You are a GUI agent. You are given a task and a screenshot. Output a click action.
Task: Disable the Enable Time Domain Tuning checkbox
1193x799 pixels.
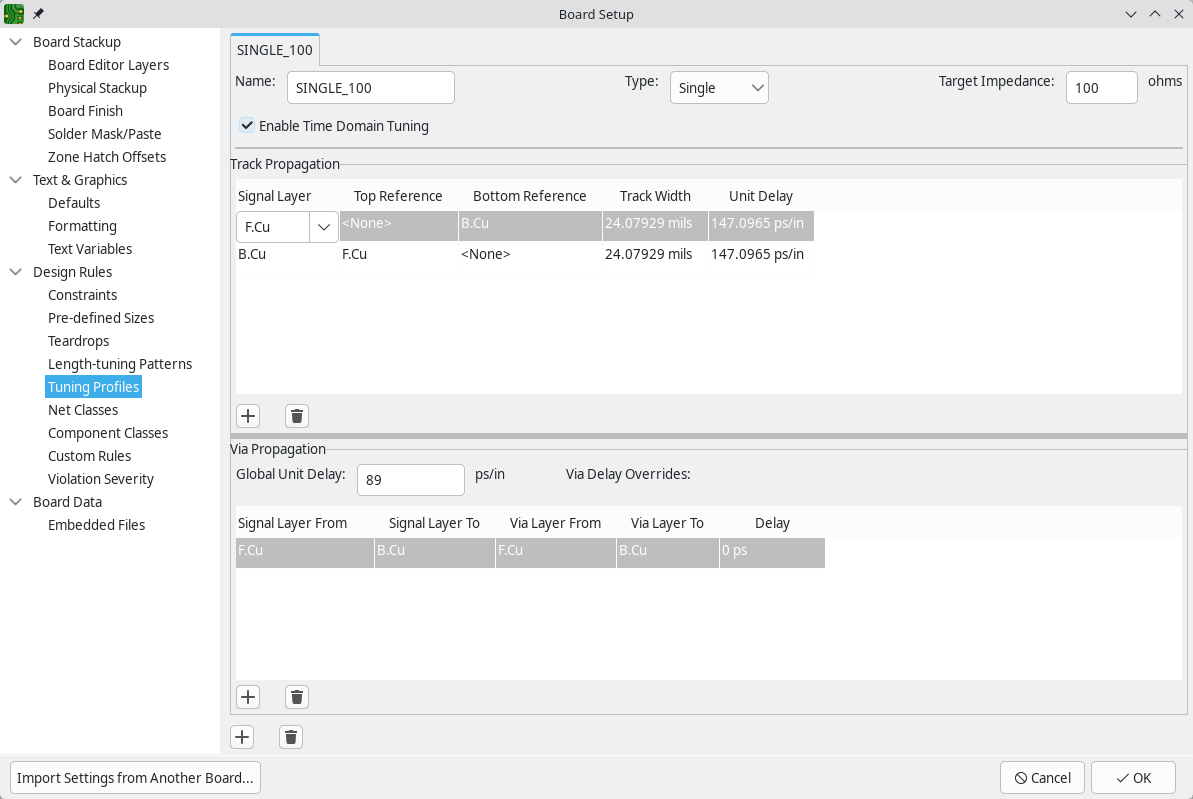tap(247, 126)
